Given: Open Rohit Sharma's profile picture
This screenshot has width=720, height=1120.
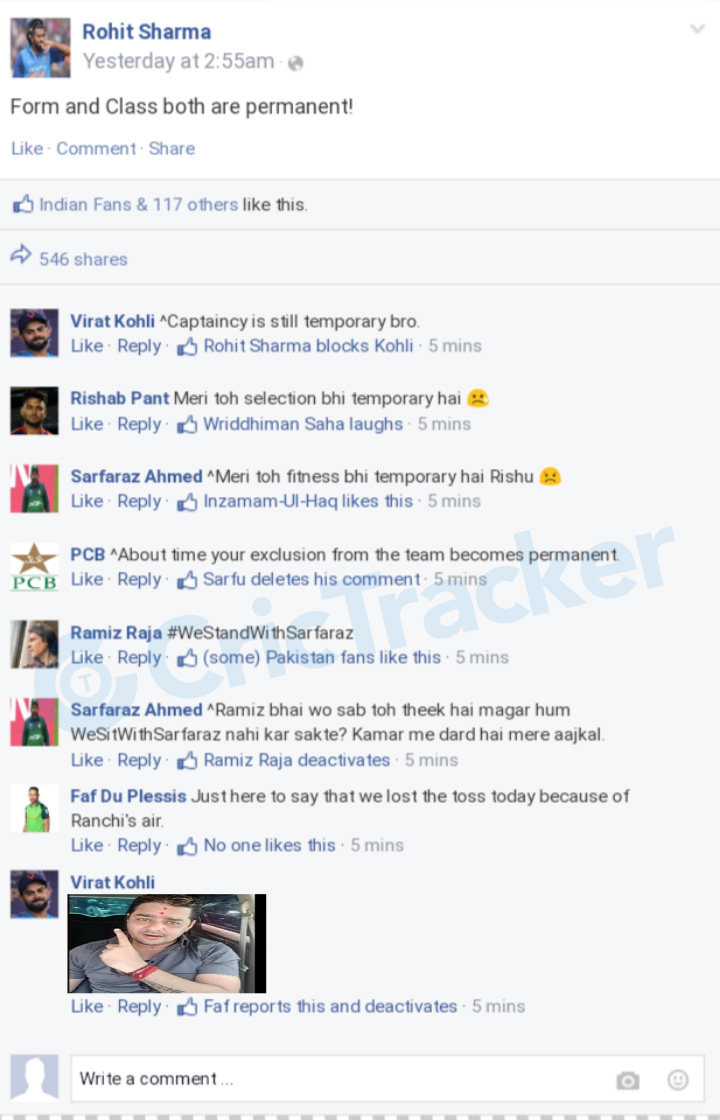Looking at the screenshot, I should coord(40,47).
